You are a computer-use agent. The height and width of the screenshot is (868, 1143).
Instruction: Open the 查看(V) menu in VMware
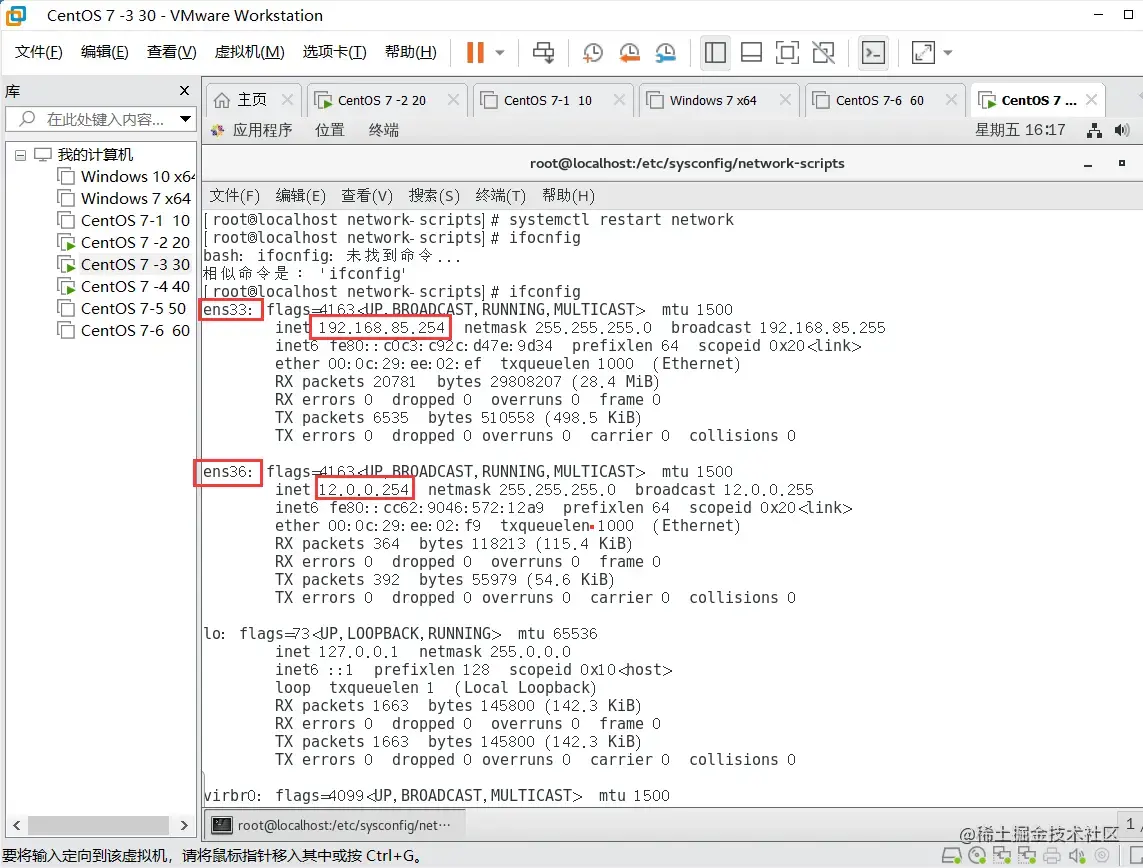pyautogui.click(x=171, y=52)
